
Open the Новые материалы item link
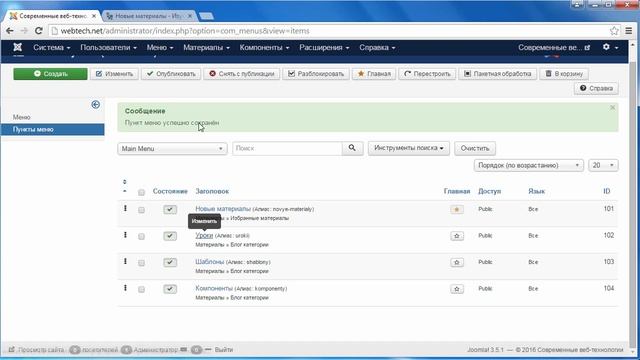(223, 209)
